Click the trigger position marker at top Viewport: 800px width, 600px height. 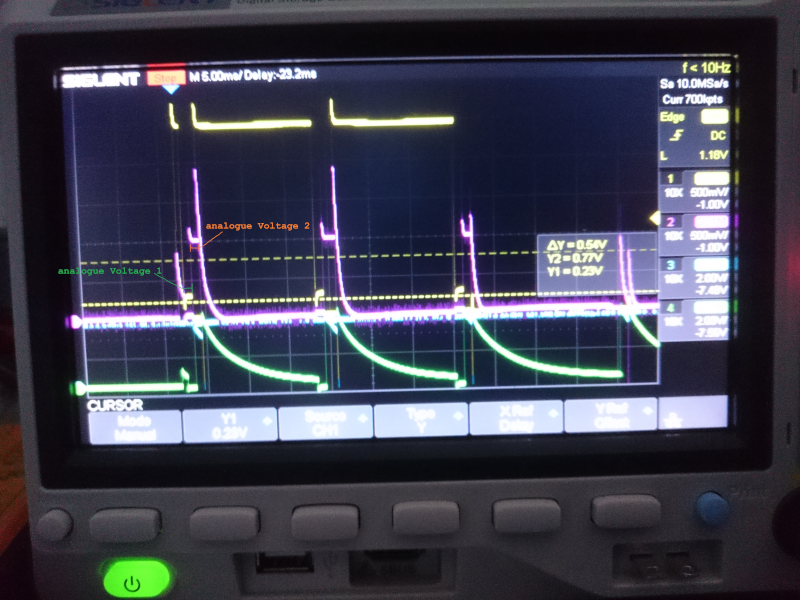click(x=171, y=90)
